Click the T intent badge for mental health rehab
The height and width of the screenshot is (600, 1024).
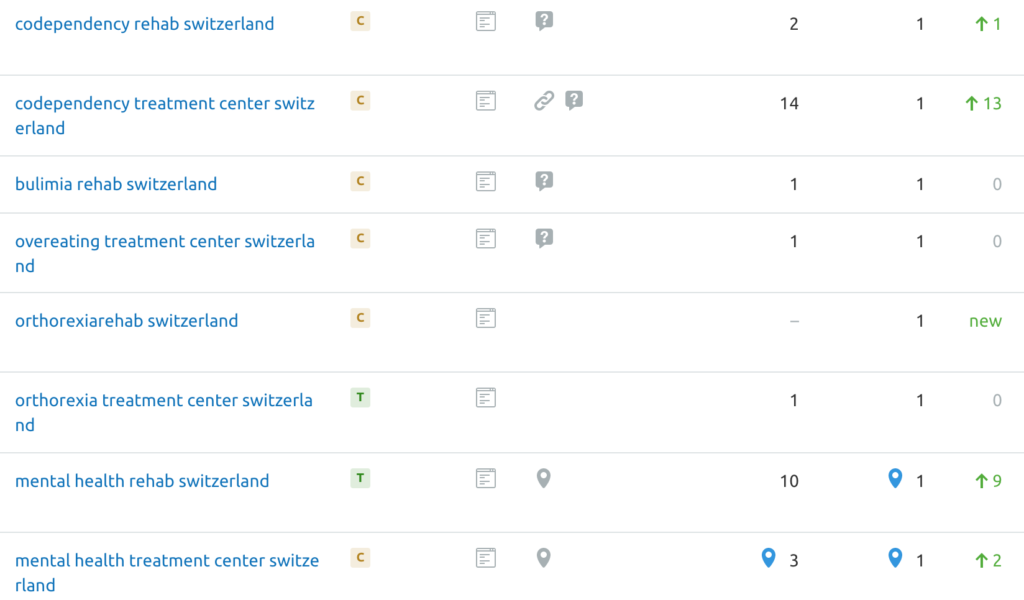click(x=360, y=478)
